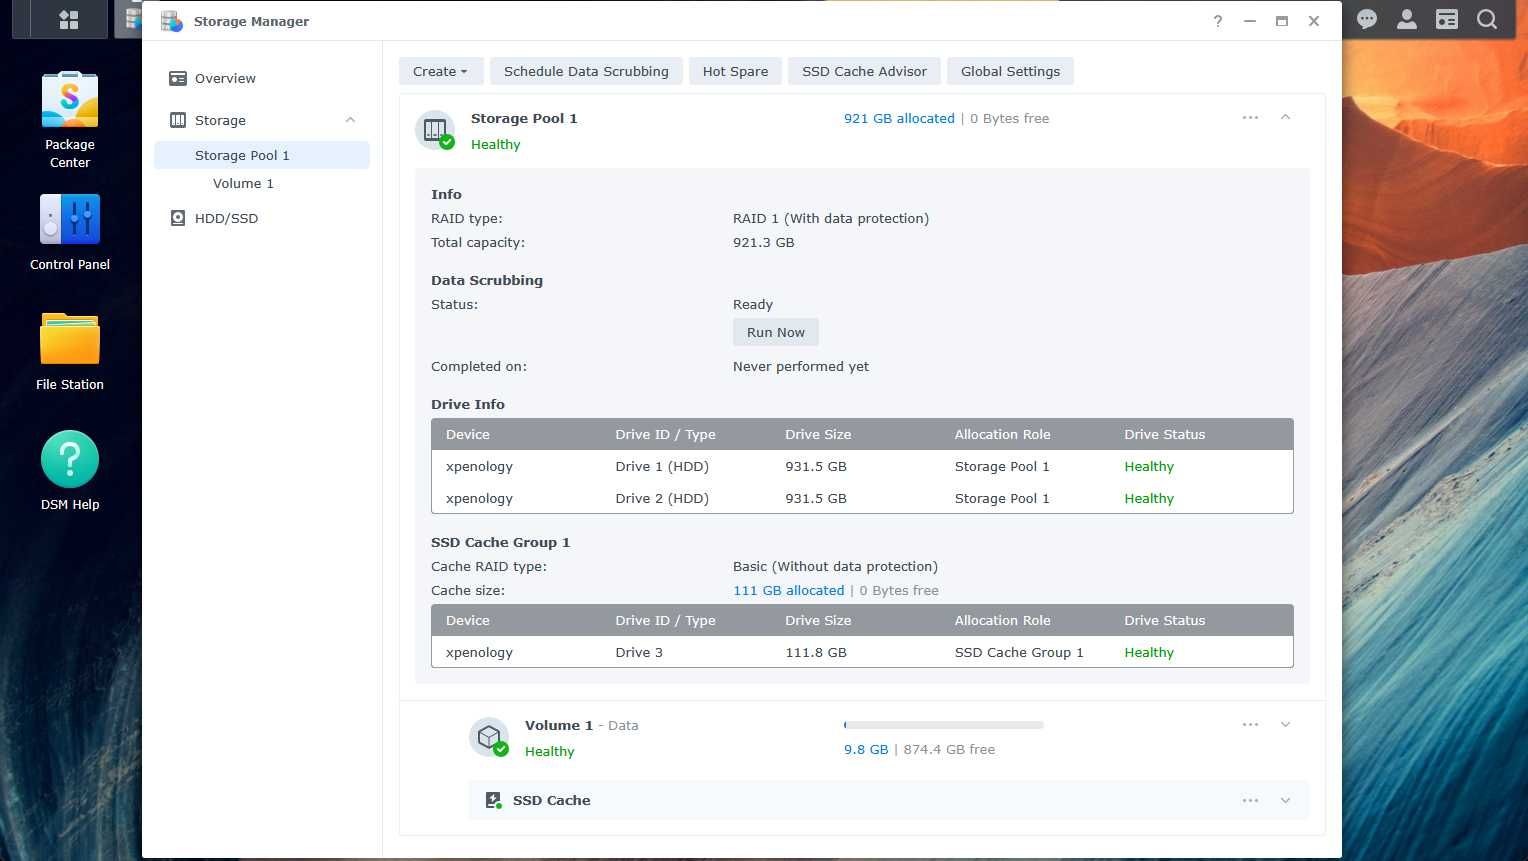The image size is (1528, 861).
Task: Click the Hot Spare button
Action: (x=735, y=71)
